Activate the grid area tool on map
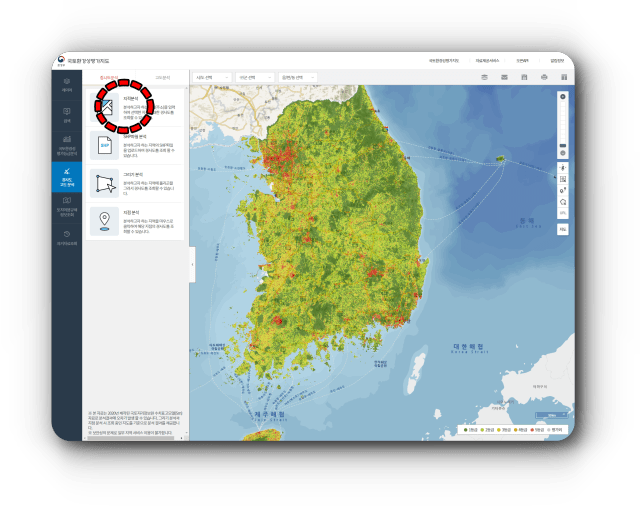The width and height of the screenshot is (640, 506). point(563,179)
